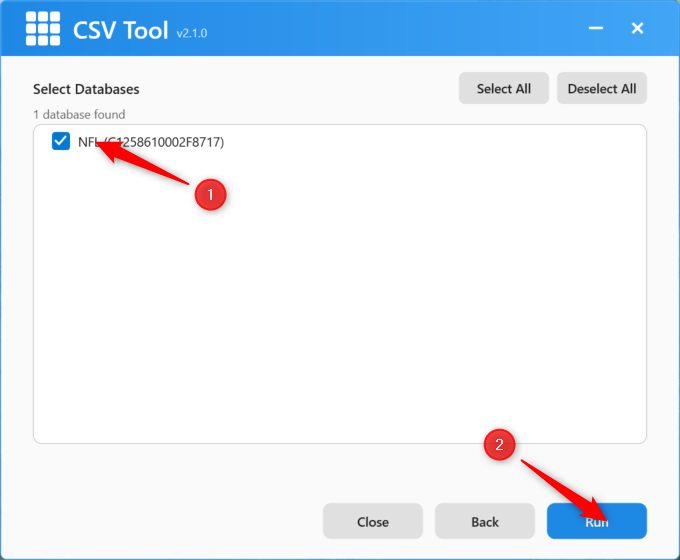Click the CSV Tool title text
The image size is (680, 560).
120,30
